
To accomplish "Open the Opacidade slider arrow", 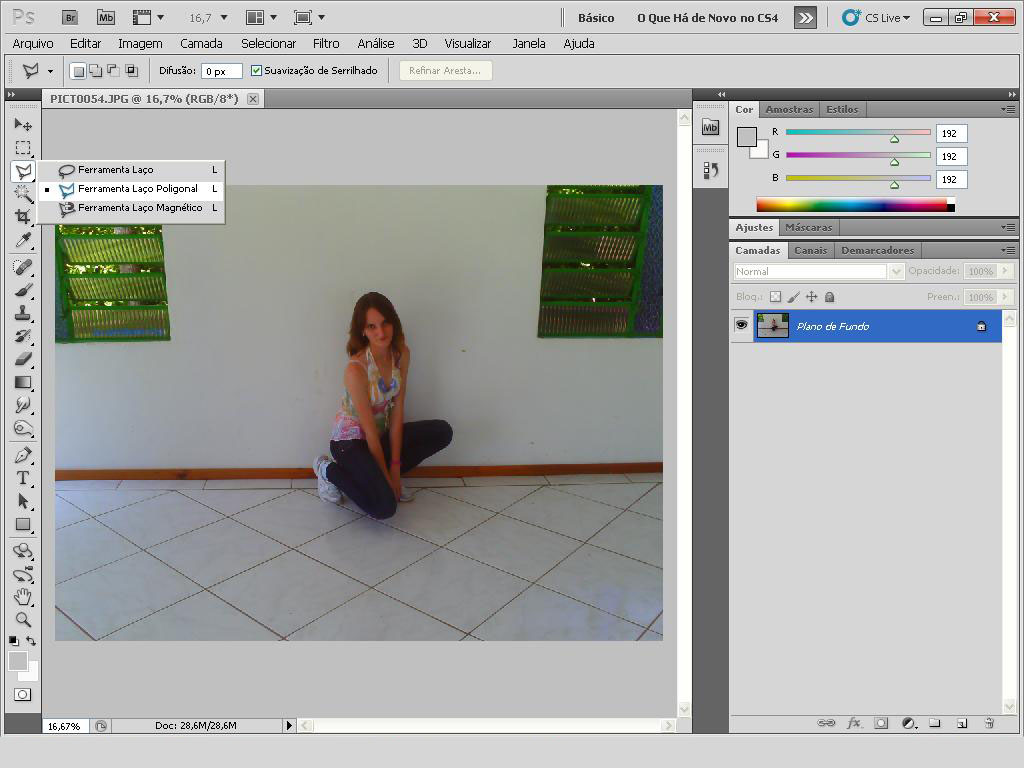I will [x=1006, y=270].
